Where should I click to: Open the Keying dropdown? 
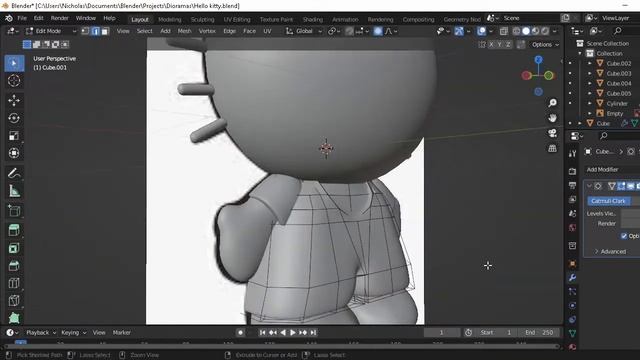tap(73, 333)
